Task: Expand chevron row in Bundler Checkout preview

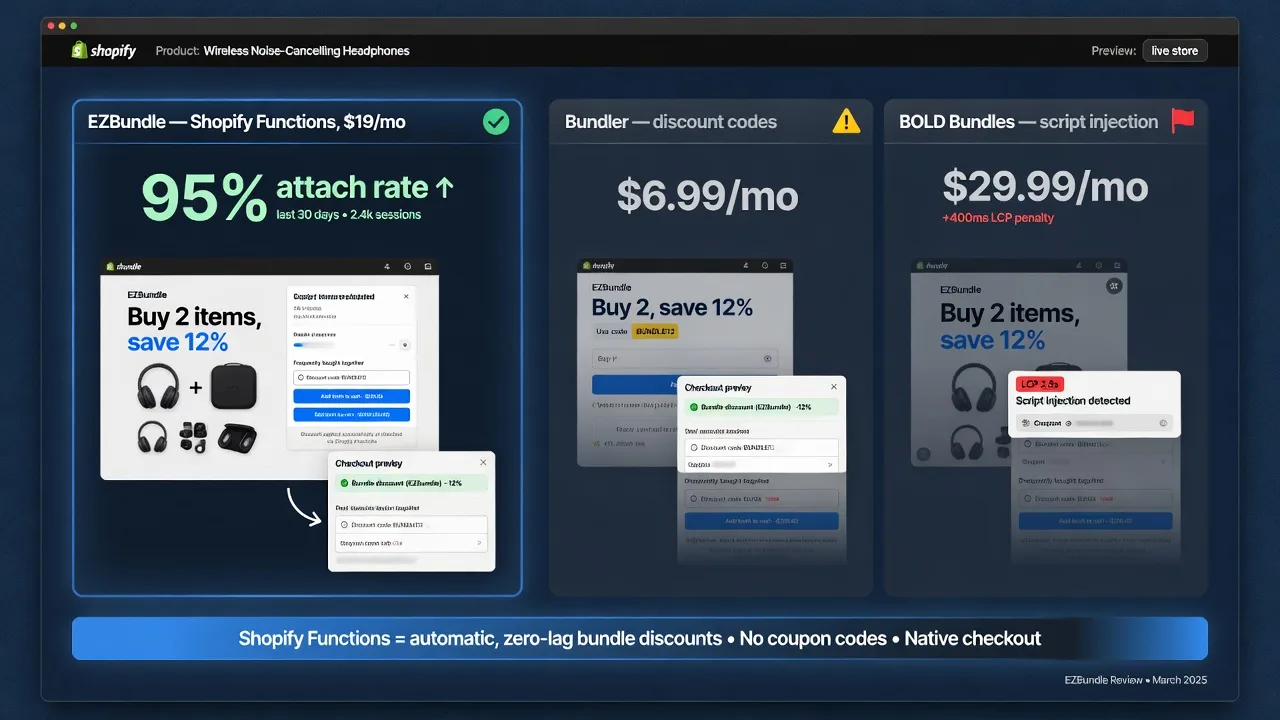Action: point(761,464)
